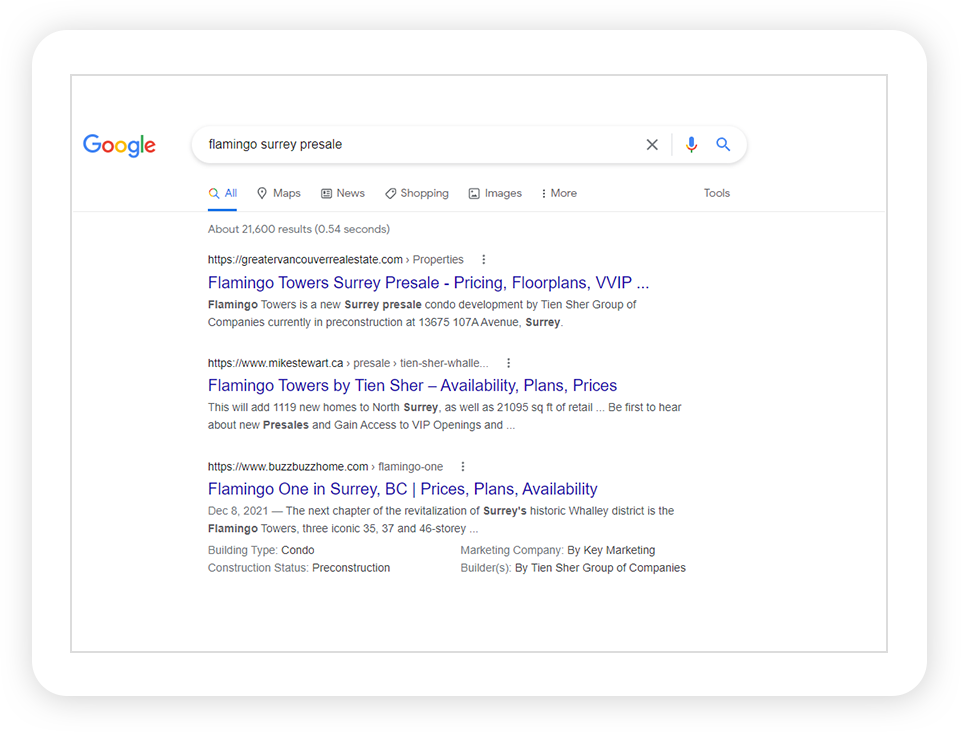961x732 pixels.
Task: Open options for mikestewart.ca result
Action: 508,363
